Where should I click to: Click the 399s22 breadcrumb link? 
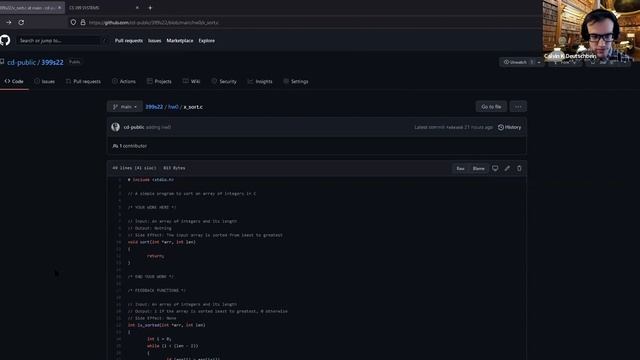click(x=154, y=107)
